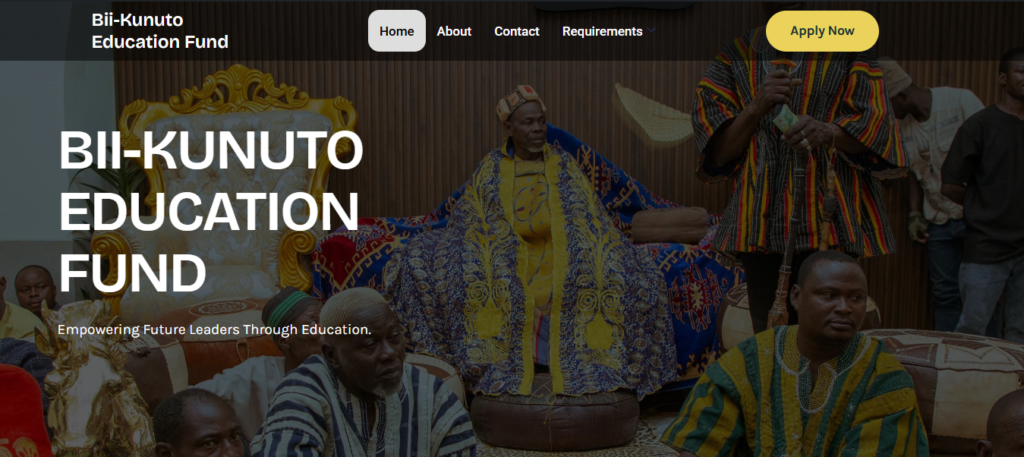The image size is (1024, 457).
Task: Click the large BII-KUNUTO EDUCATION FUND heading
Action: [x=210, y=211]
